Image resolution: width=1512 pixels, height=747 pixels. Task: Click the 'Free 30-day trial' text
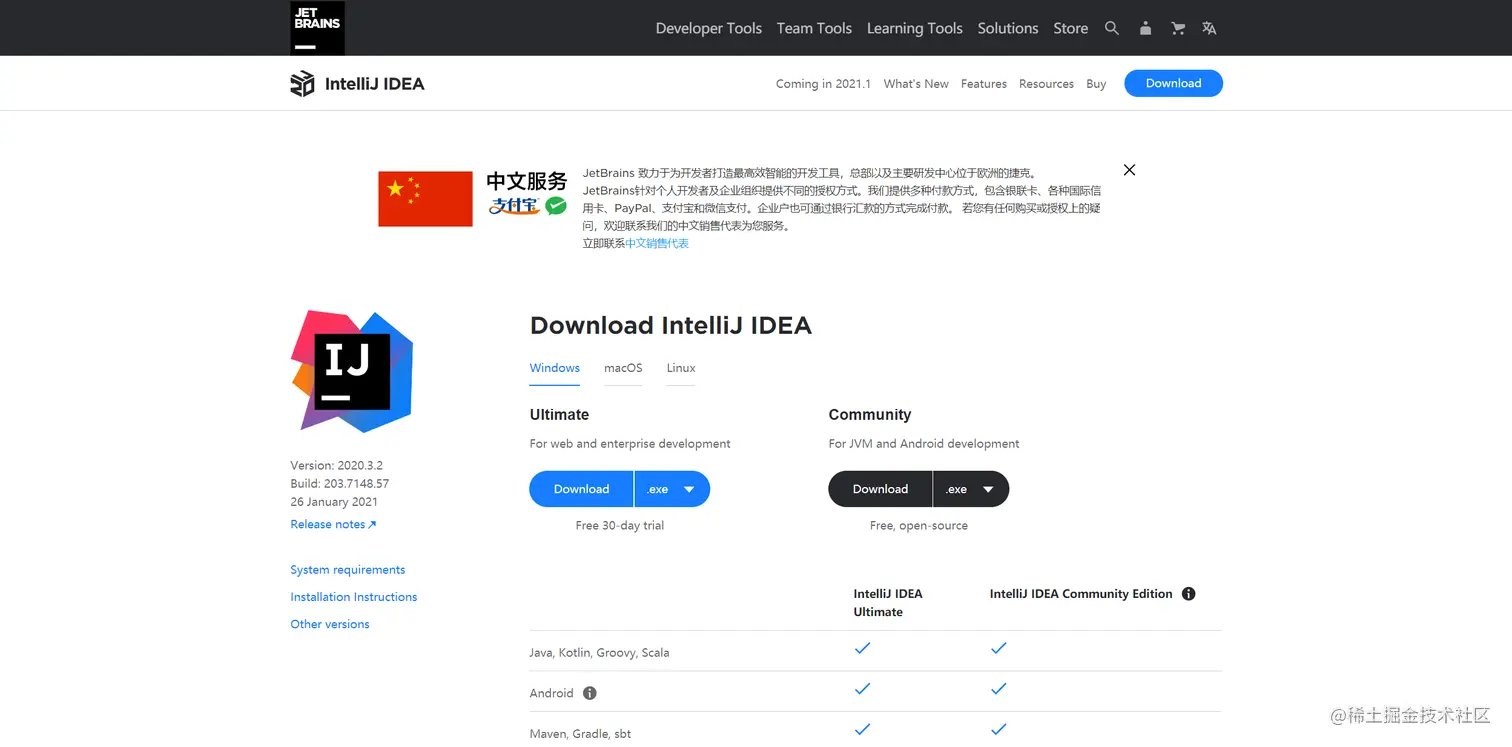click(619, 526)
